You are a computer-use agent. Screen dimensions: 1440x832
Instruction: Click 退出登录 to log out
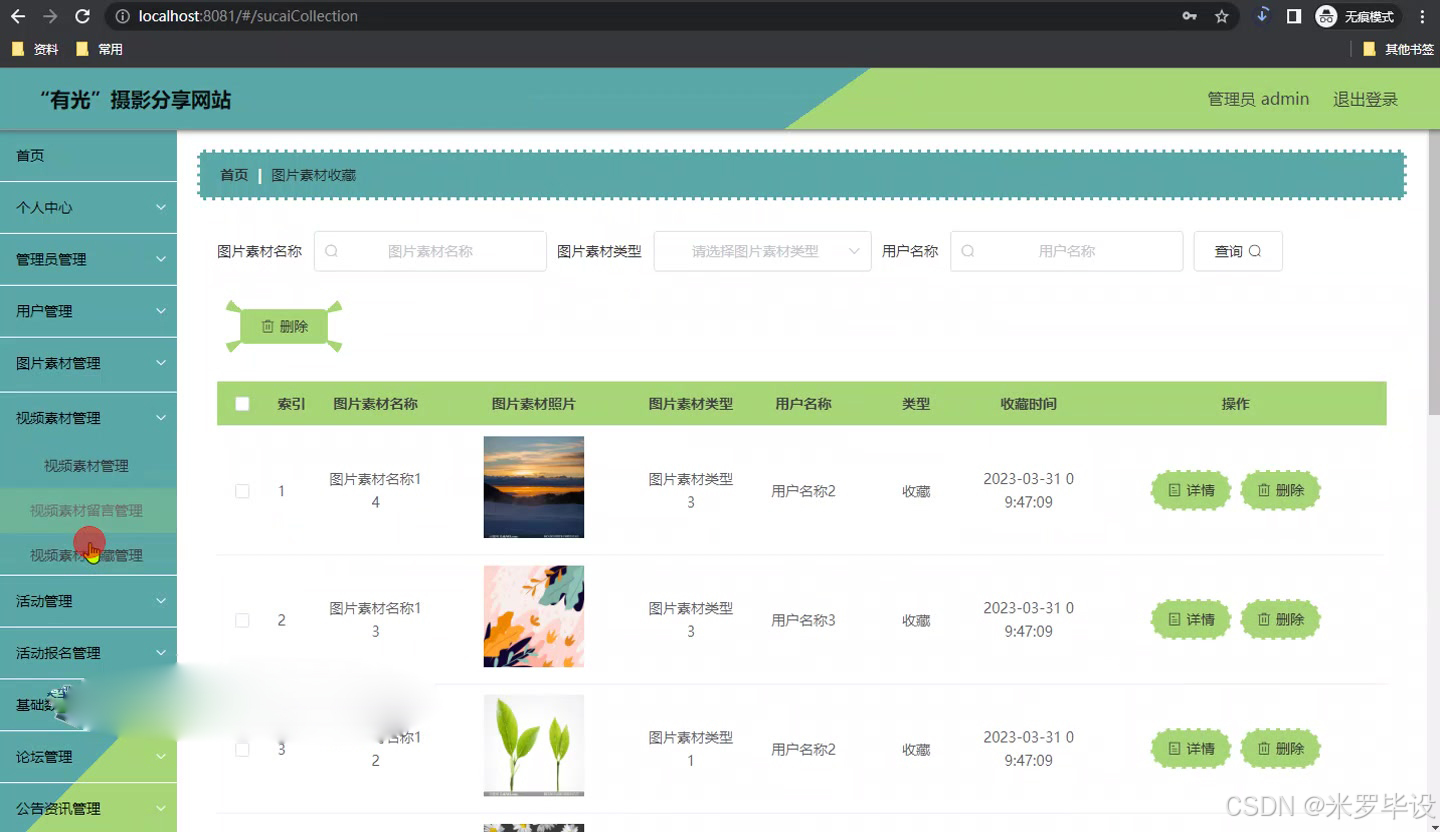click(x=1365, y=99)
